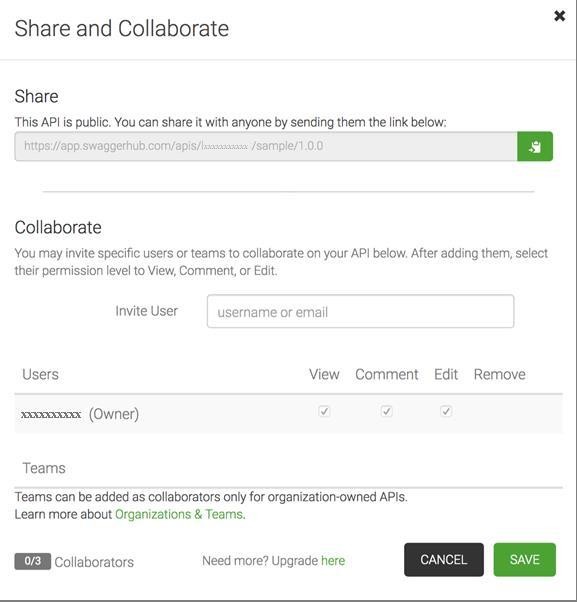
Task: Click the Teams section header
Action: pos(44,468)
